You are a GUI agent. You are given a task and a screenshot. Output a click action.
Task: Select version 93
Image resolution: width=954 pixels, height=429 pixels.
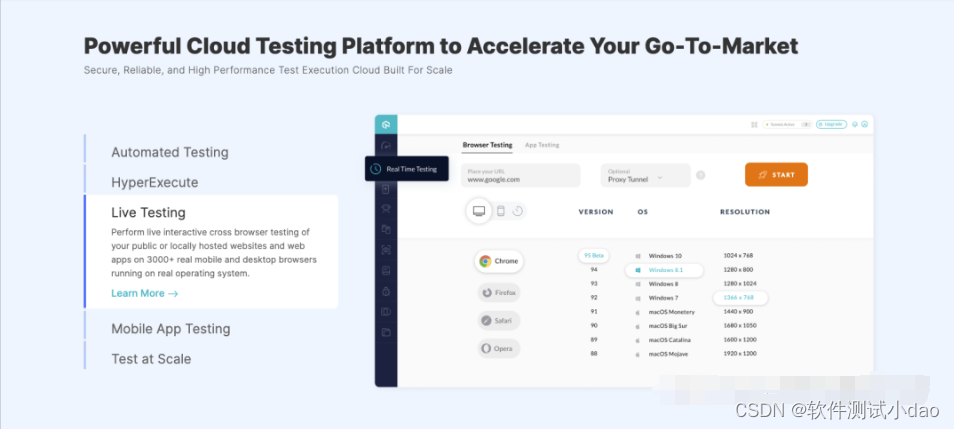pyautogui.click(x=594, y=284)
